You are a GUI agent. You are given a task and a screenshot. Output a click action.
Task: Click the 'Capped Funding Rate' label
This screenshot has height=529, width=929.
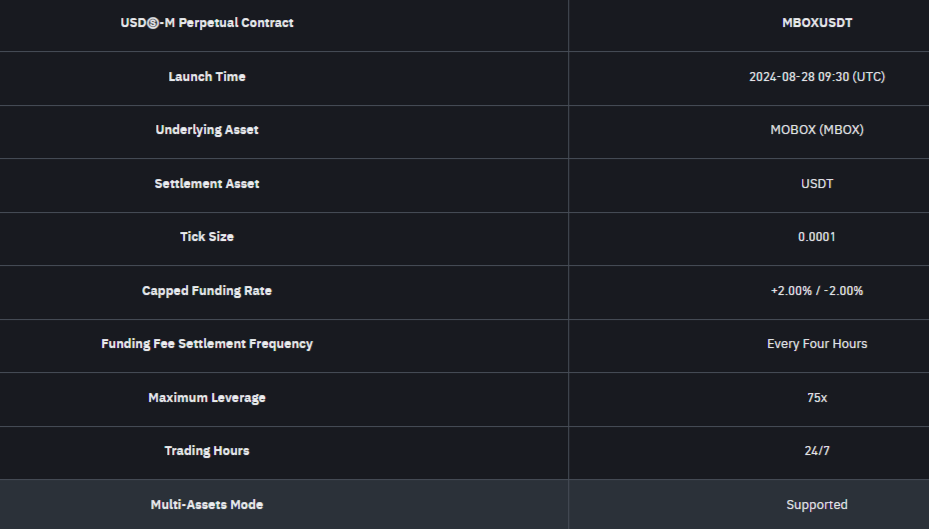pyautogui.click(x=207, y=291)
